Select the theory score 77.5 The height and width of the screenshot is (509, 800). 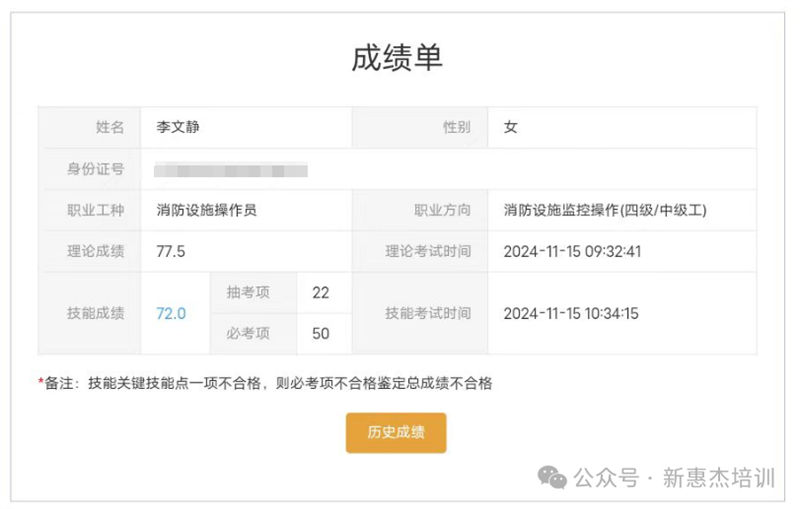(x=171, y=251)
